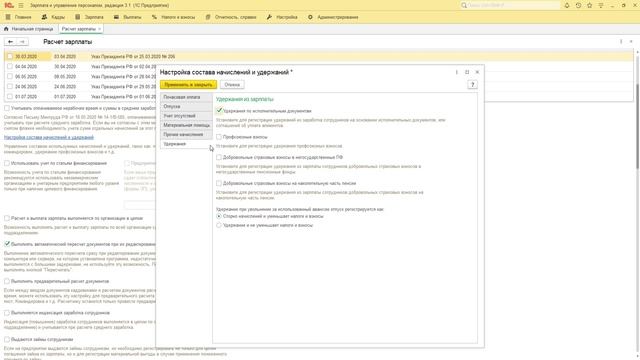Open more-options dots in the settings dialog header
The image size is (640, 360).
[x=456, y=72]
